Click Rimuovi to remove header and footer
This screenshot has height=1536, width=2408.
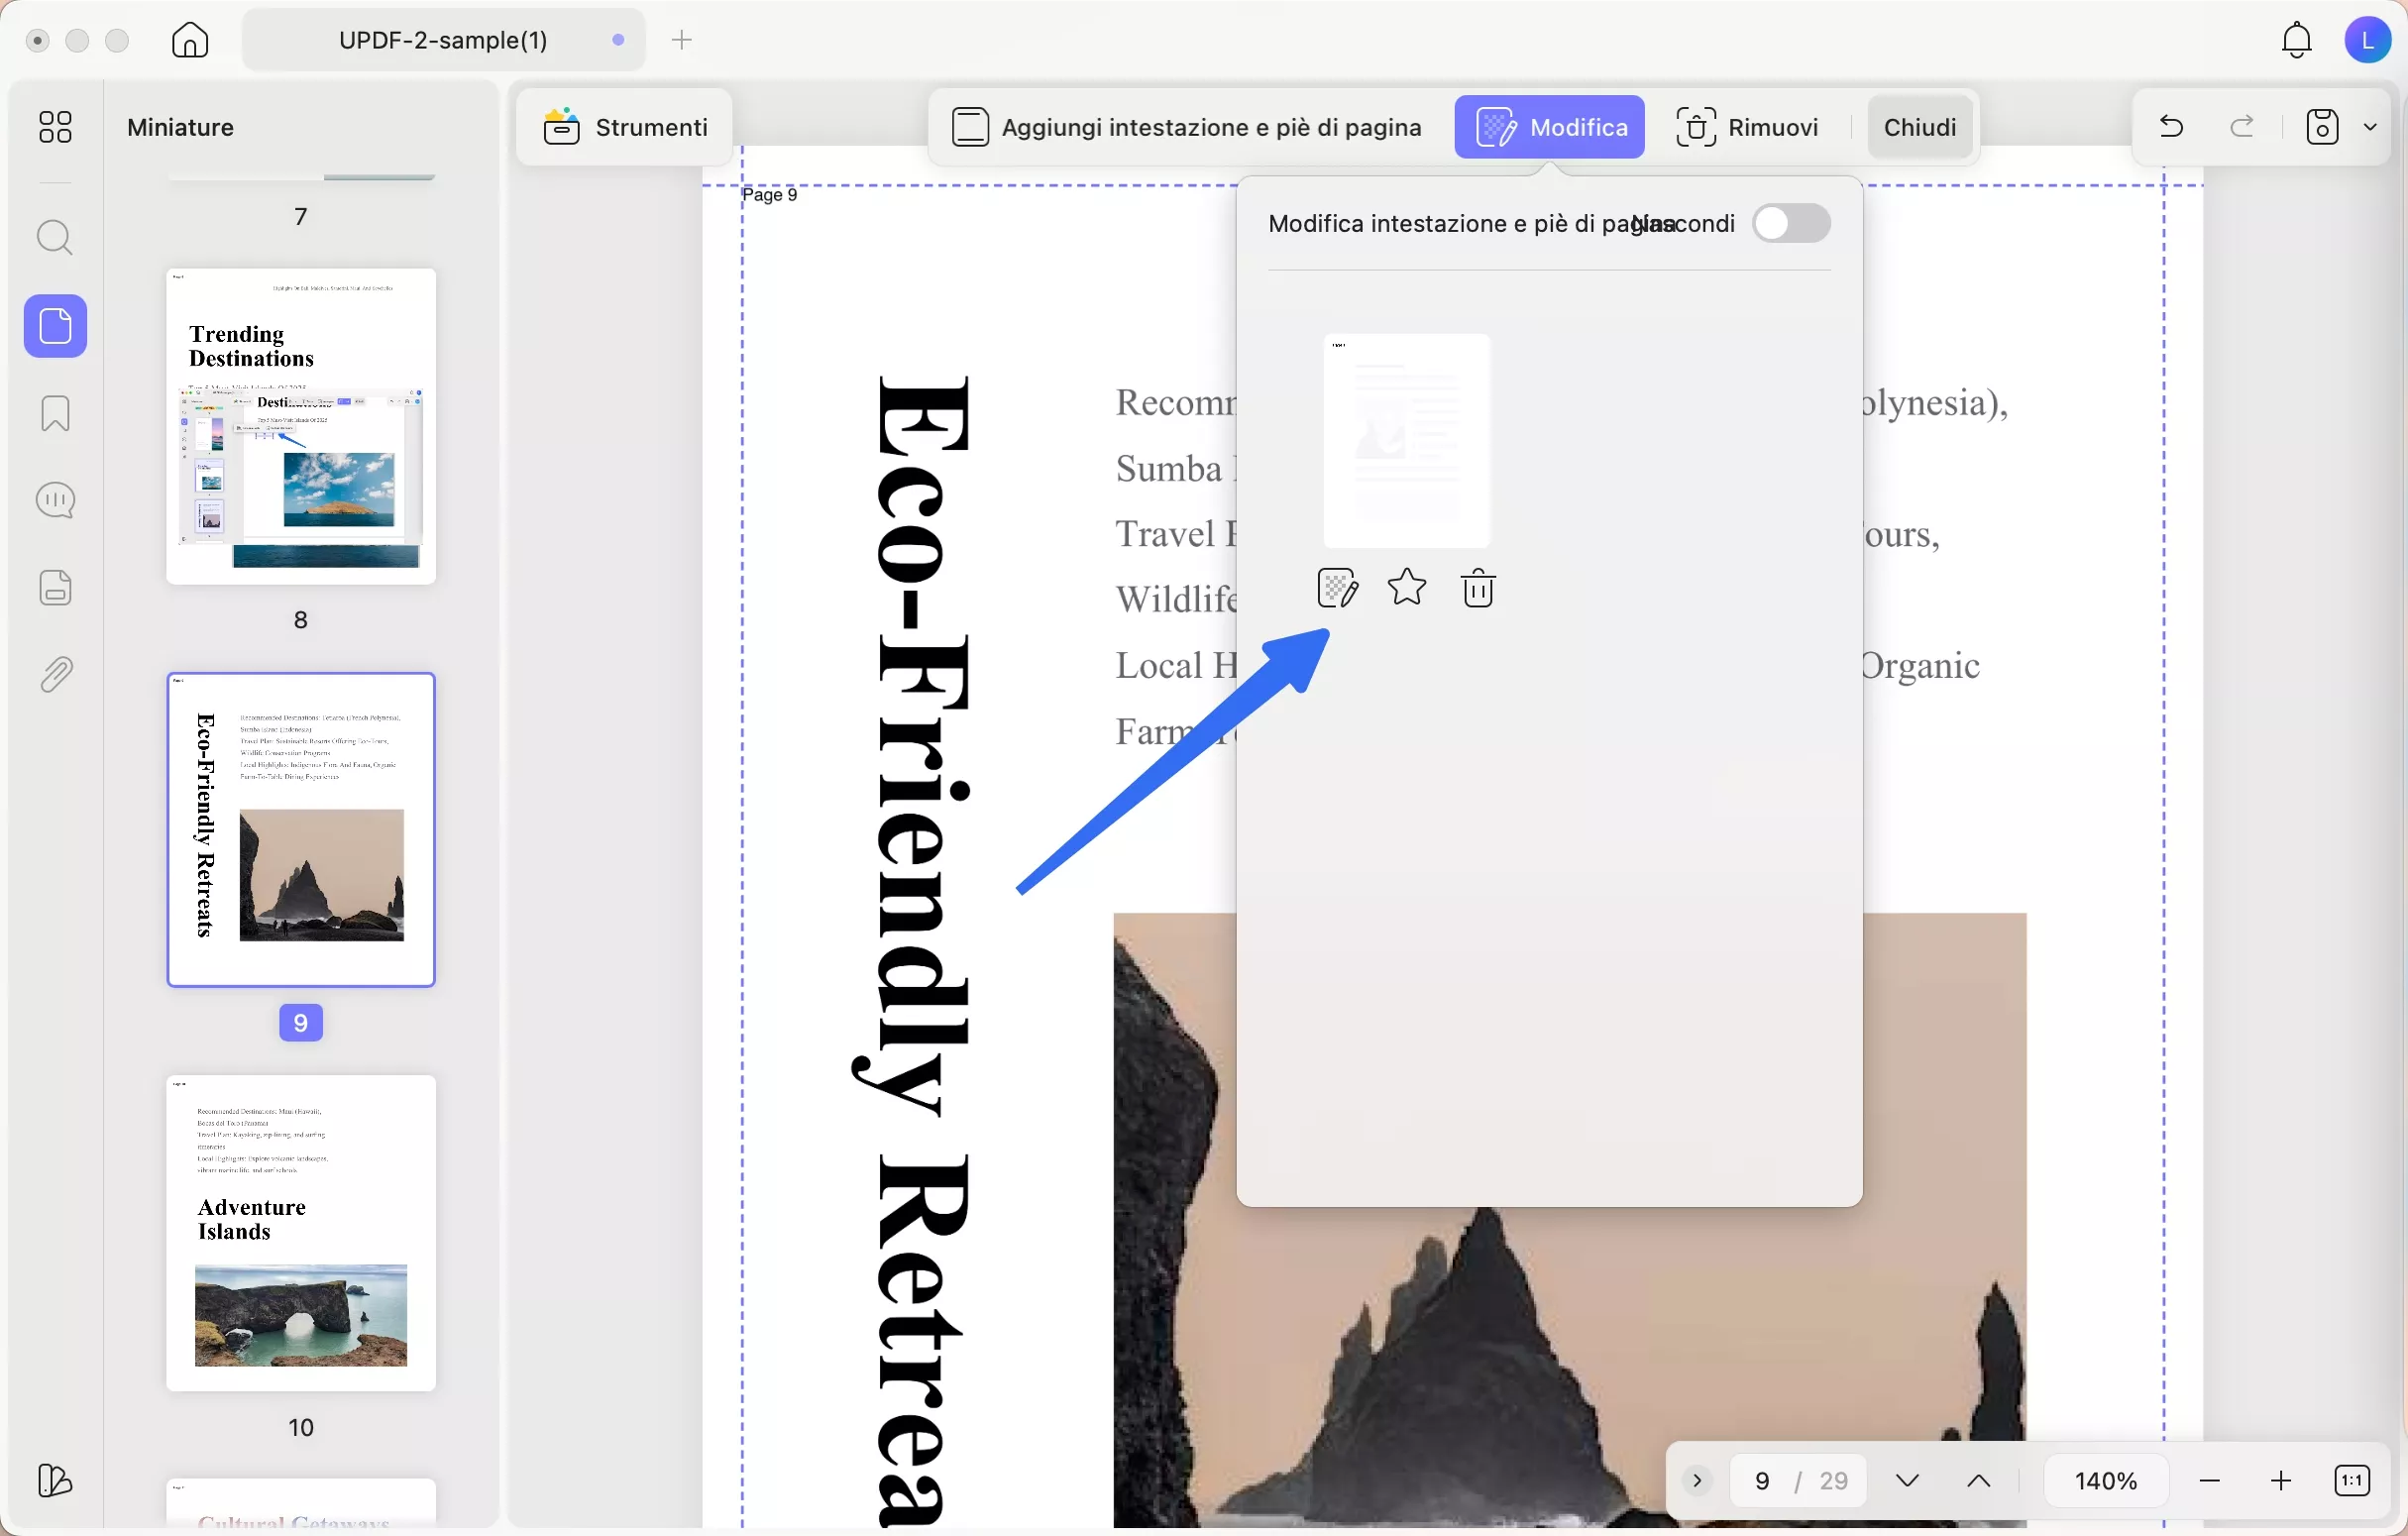point(1750,127)
